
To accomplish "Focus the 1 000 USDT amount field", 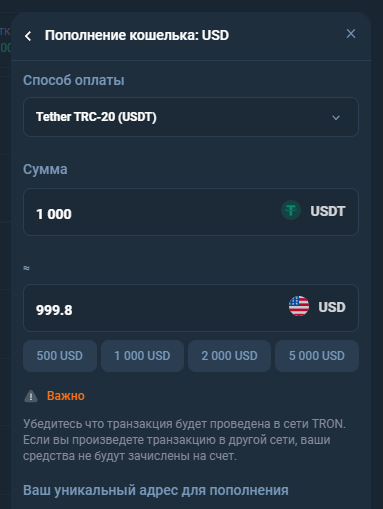I will (x=191, y=212).
